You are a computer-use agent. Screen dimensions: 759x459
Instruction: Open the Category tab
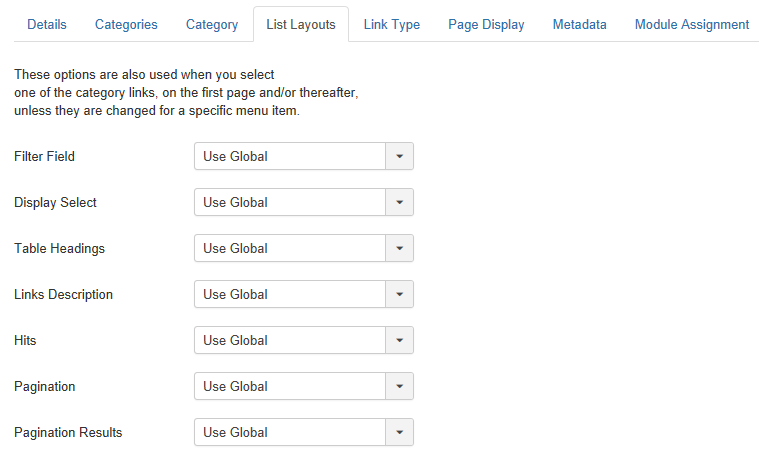click(212, 24)
